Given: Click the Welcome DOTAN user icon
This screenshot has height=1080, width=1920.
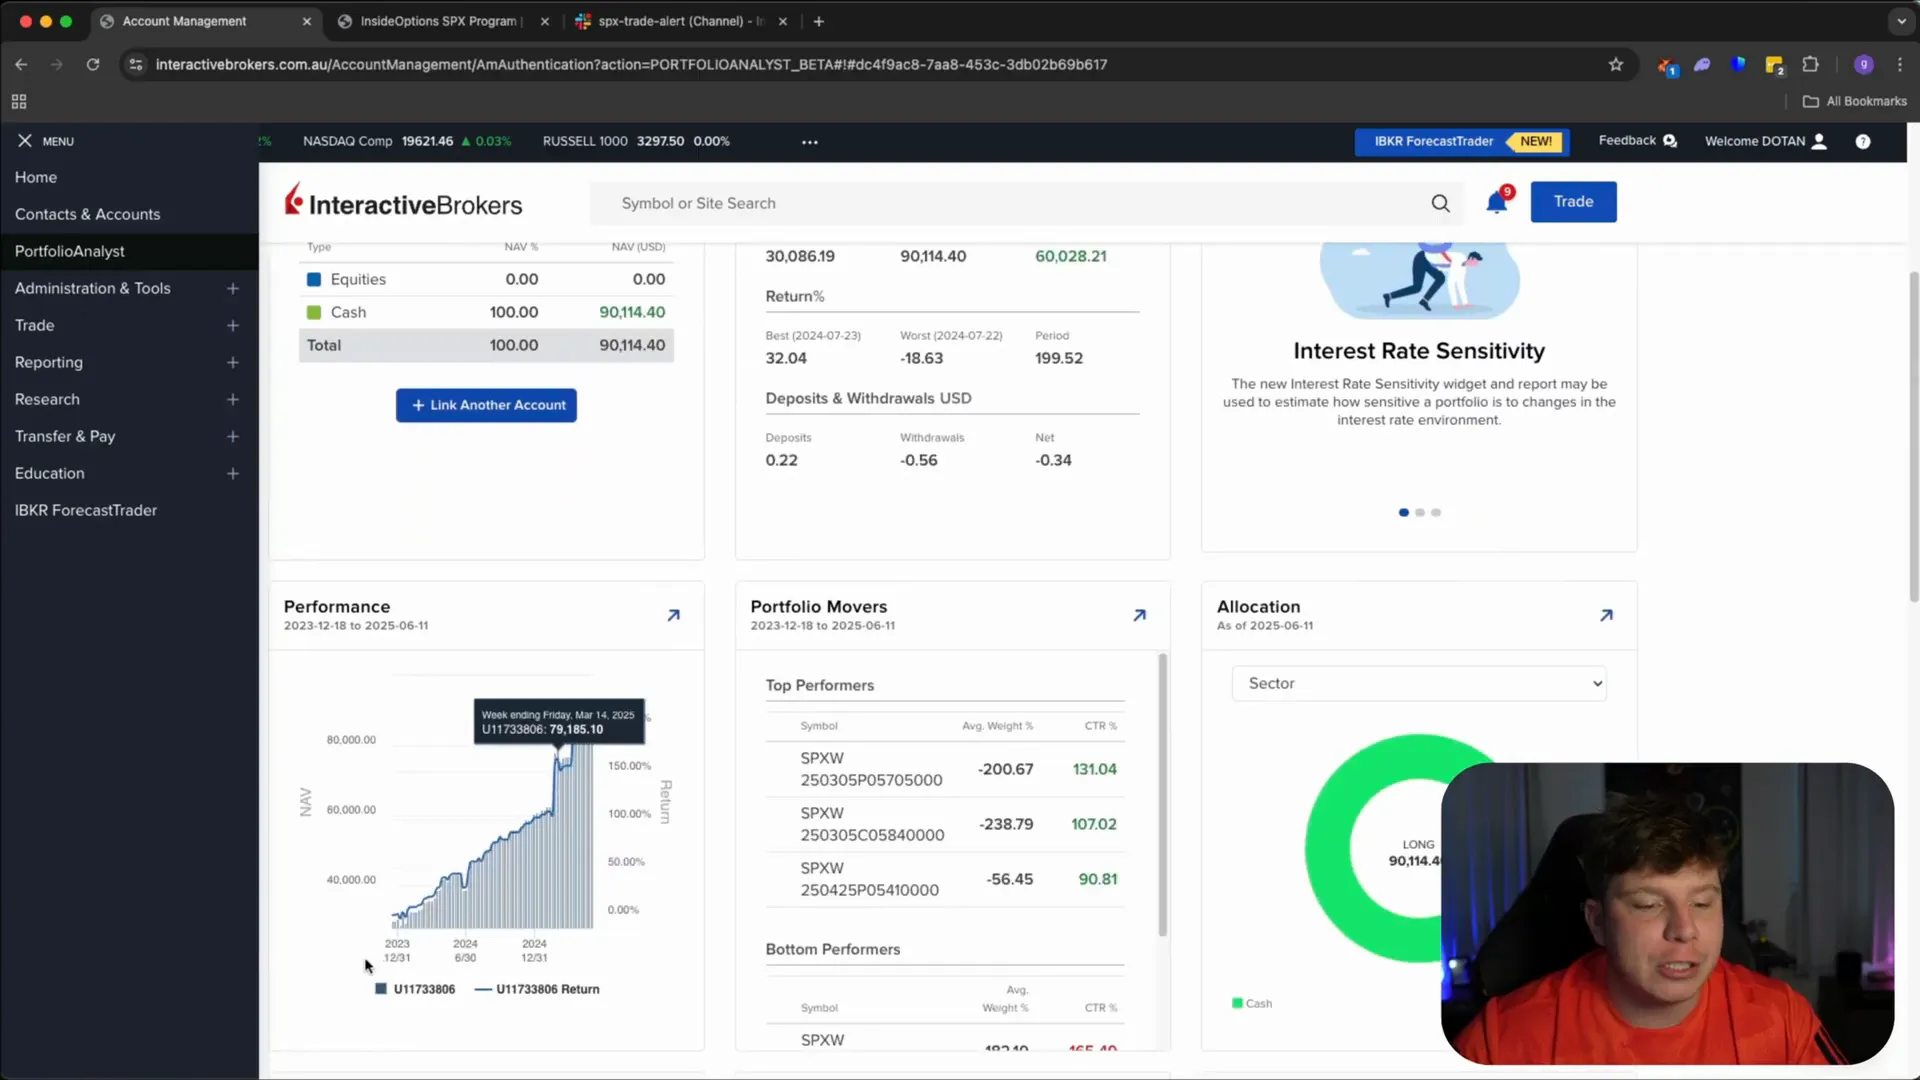Looking at the screenshot, I should [x=1820, y=141].
